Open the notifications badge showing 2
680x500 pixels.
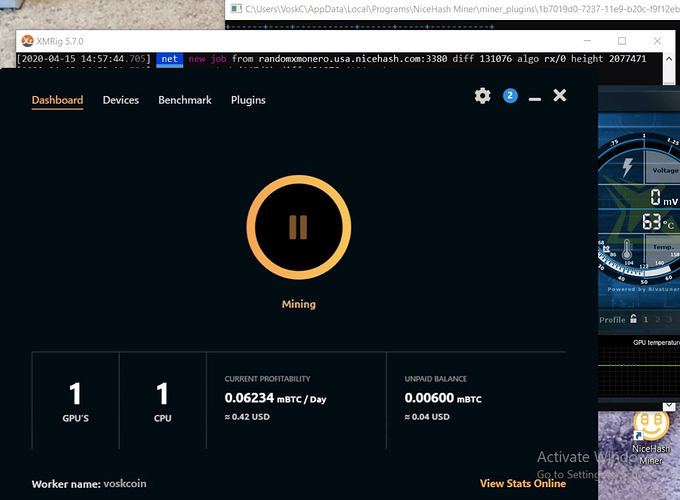coord(510,95)
